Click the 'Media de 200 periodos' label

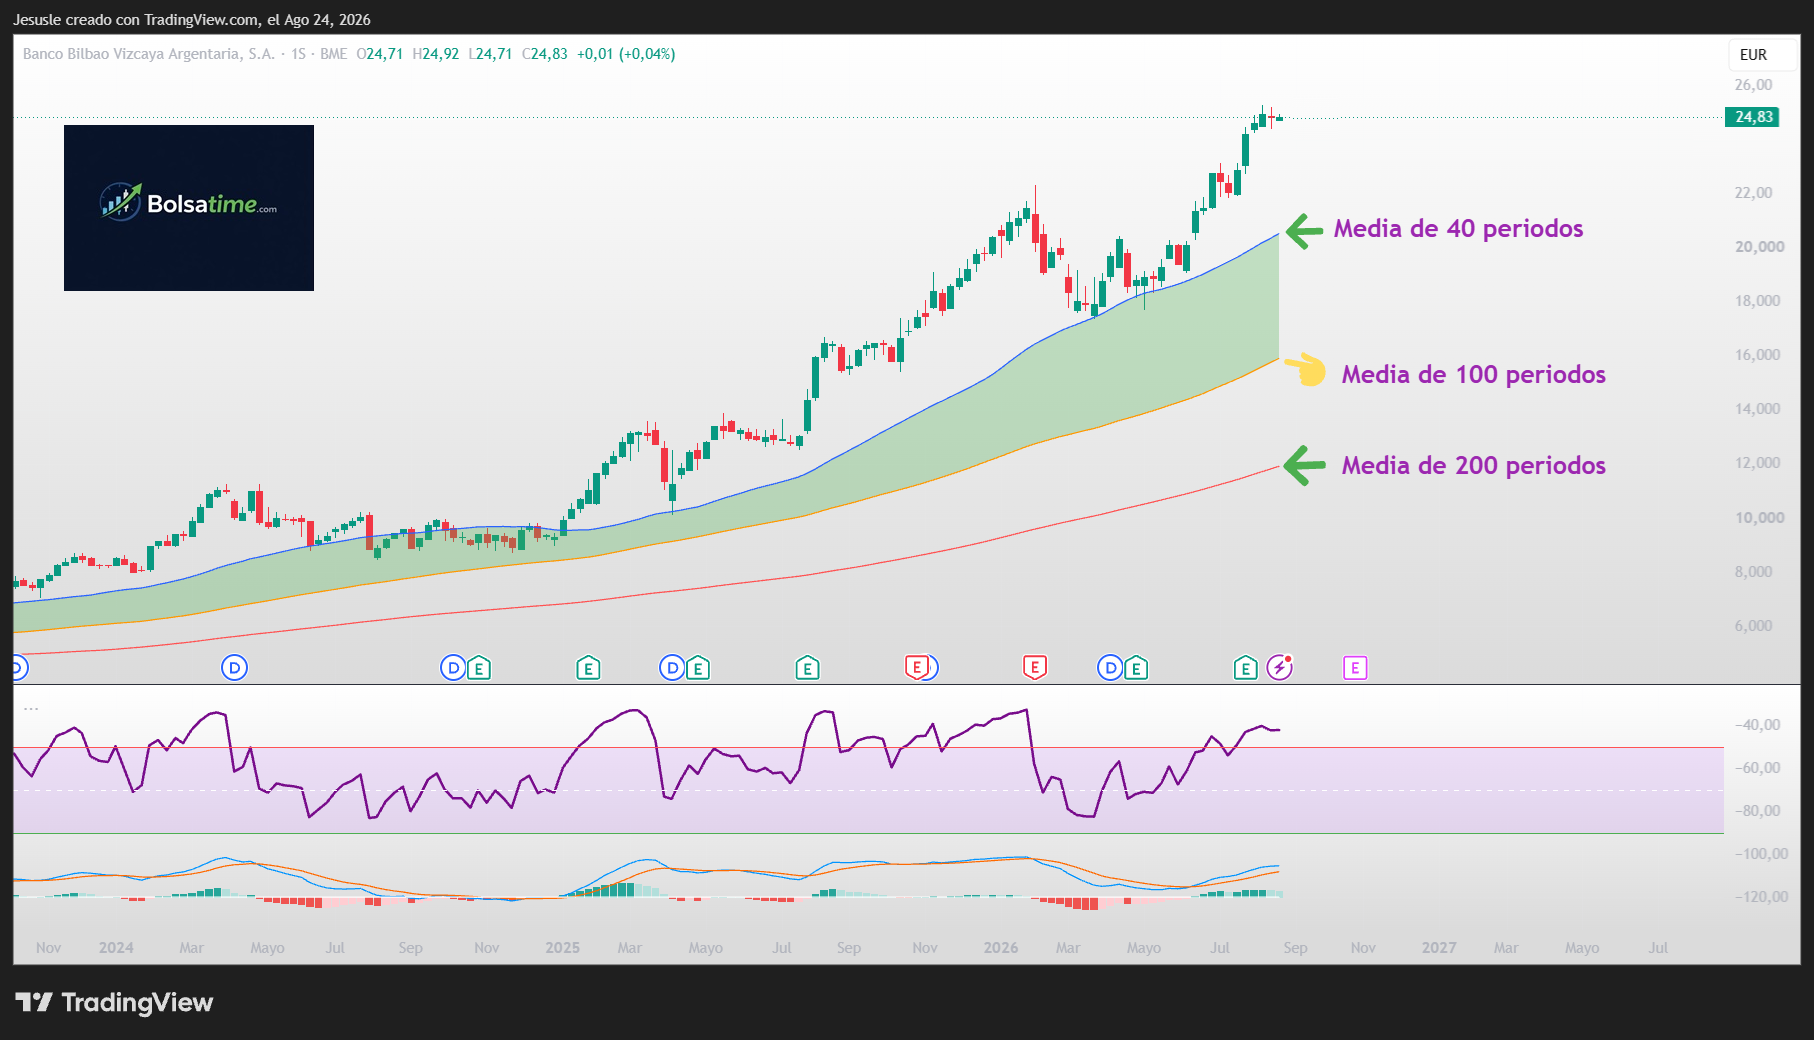(x=1473, y=466)
